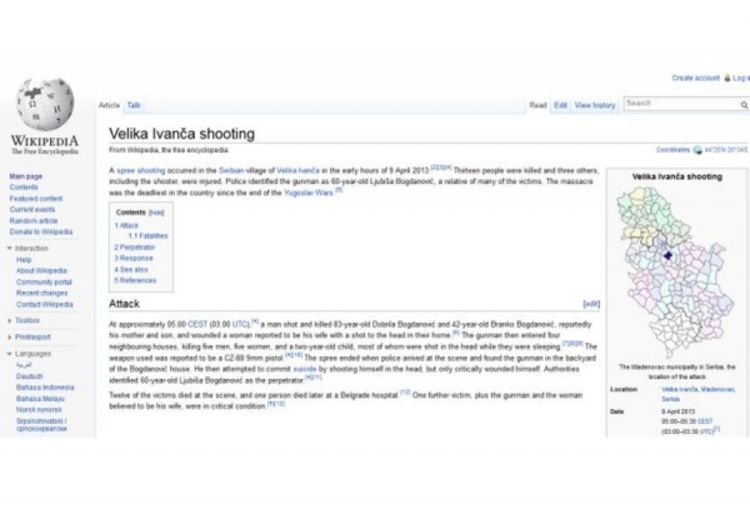Hide the Contents table box
Viewport: 750px width, 509px height.
click(156, 213)
